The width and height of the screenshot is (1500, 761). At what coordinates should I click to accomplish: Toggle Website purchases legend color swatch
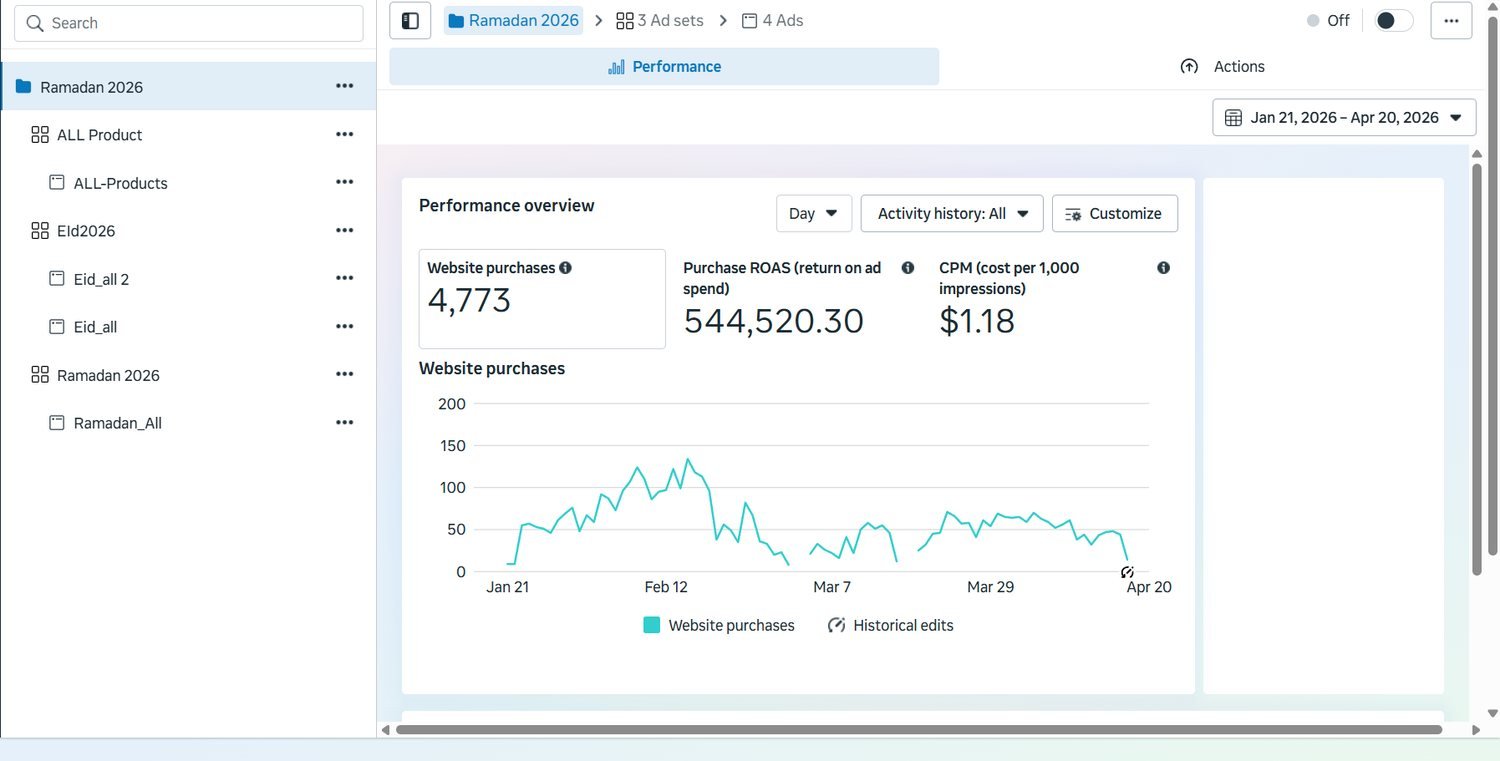pos(652,625)
